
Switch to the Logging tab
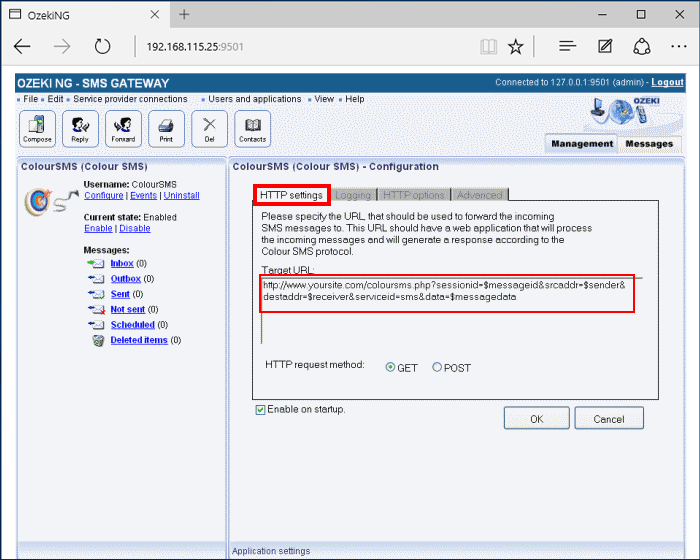pos(353,195)
